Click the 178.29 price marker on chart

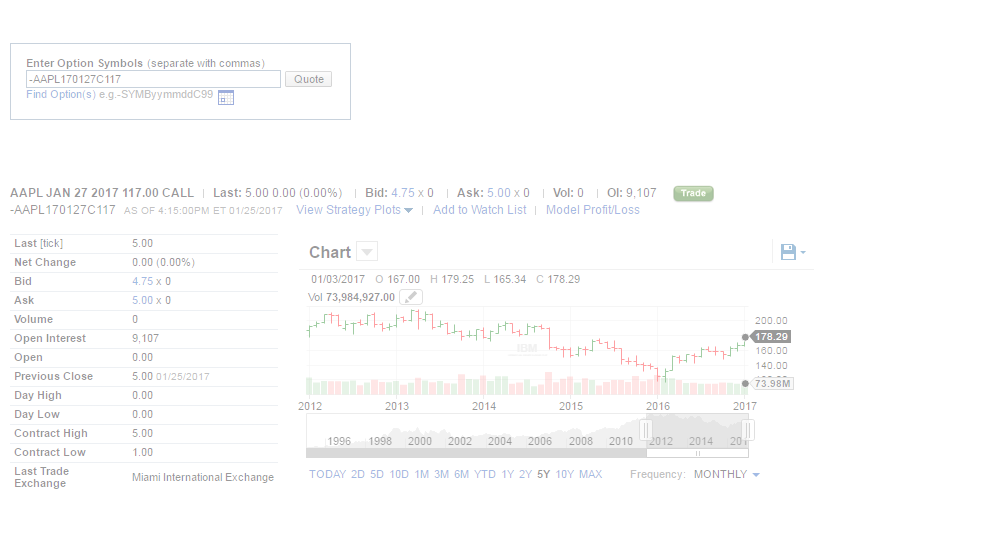pos(771,337)
